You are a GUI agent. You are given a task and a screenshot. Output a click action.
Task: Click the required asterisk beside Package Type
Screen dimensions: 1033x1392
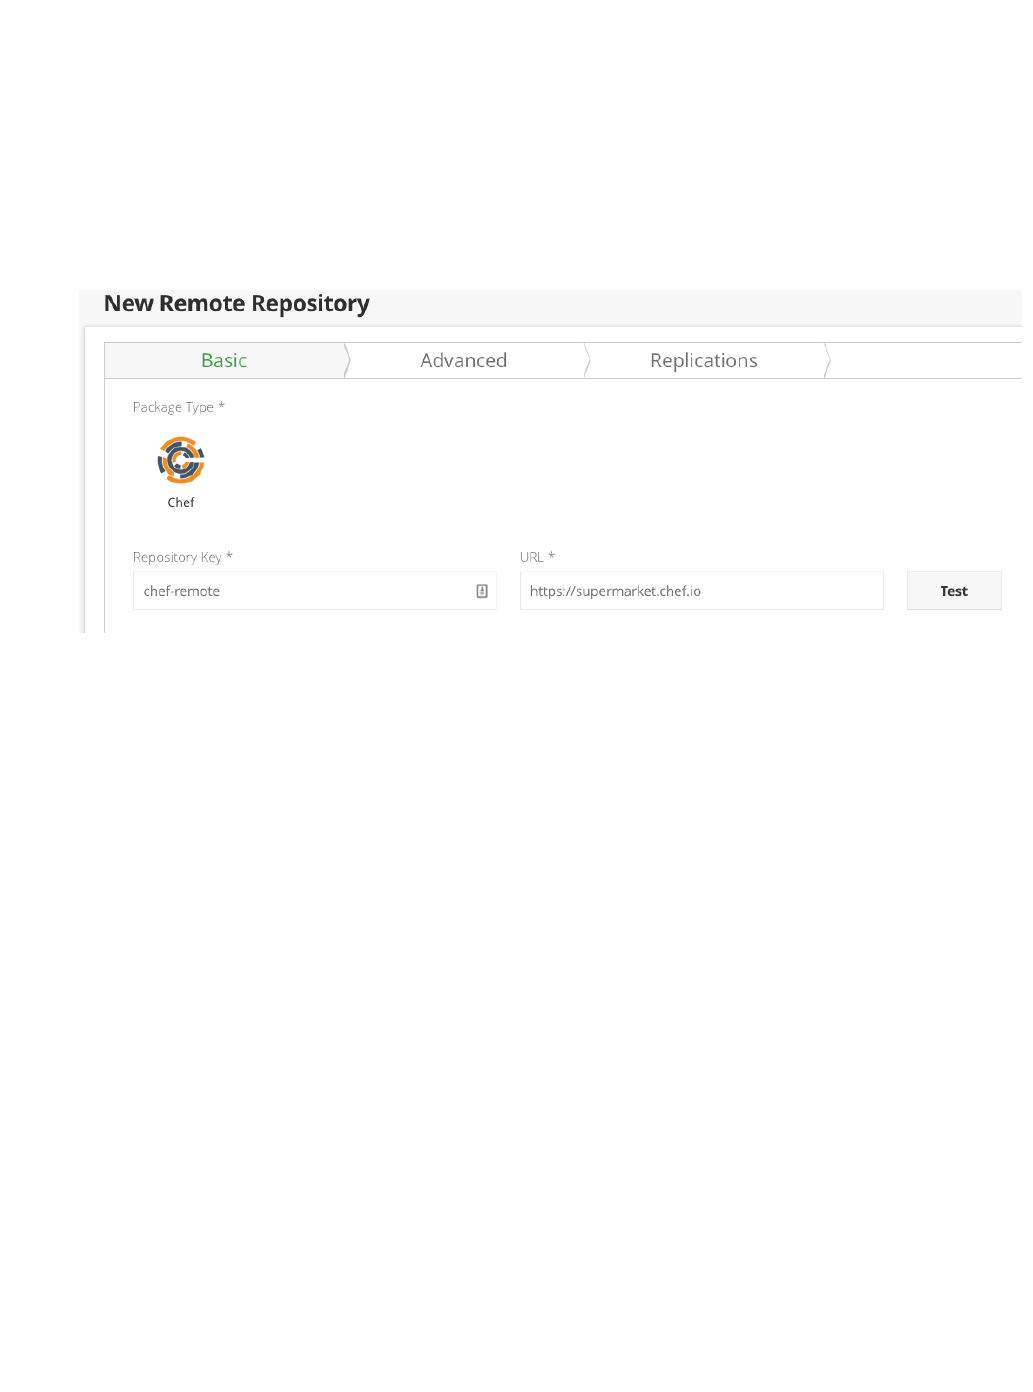pos(222,405)
